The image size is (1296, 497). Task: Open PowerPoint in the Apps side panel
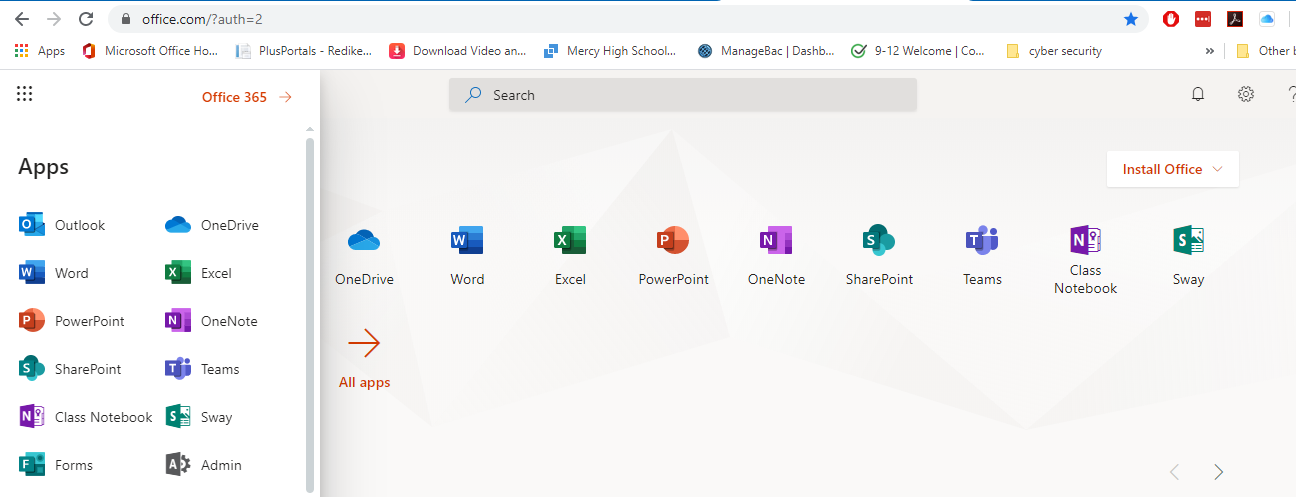pyautogui.click(x=72, y=321)
